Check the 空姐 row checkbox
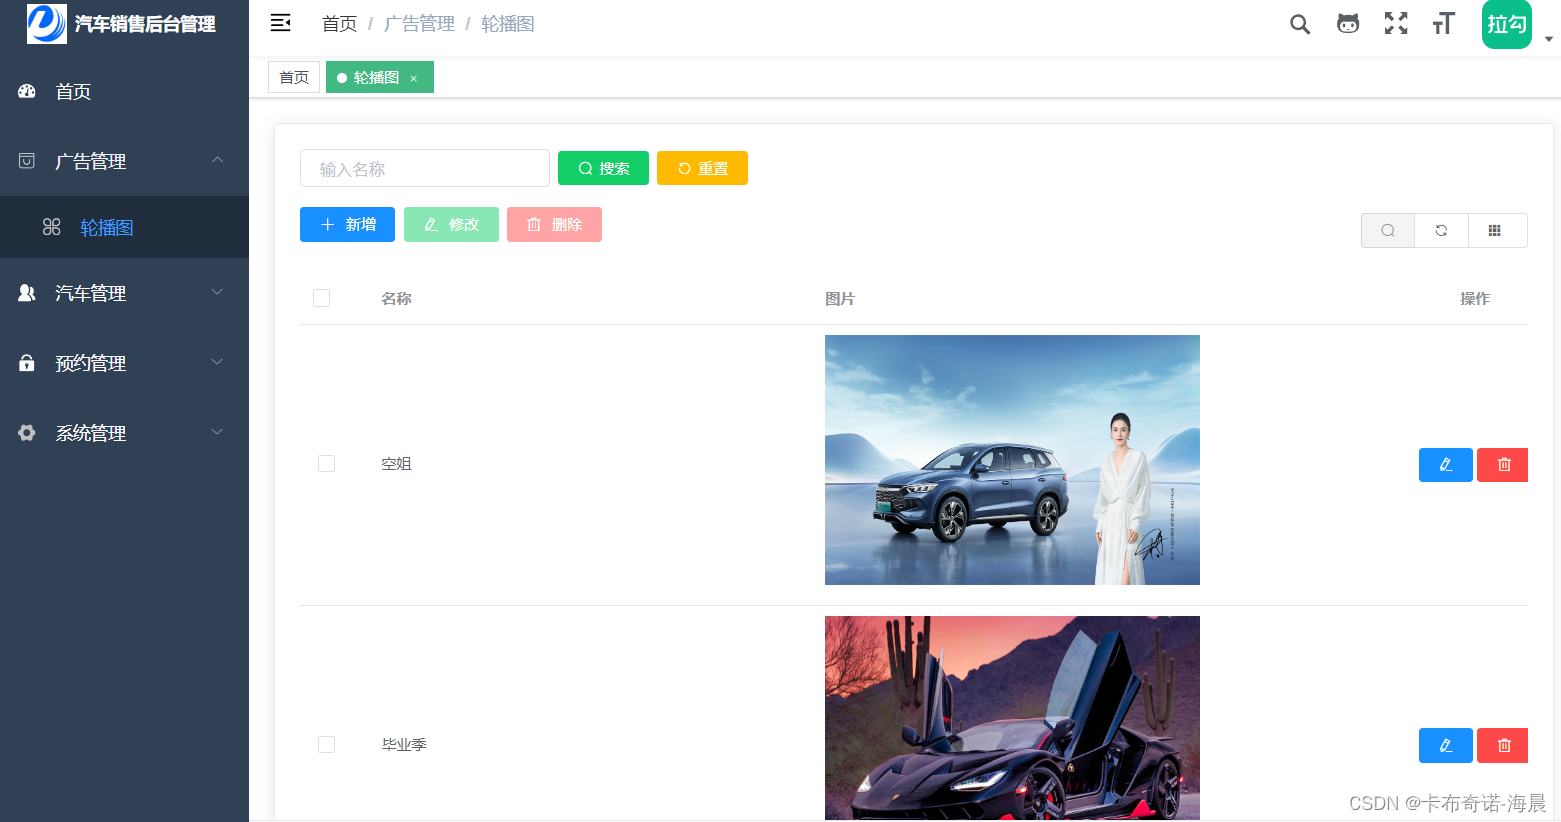 (x=326, y=463)
